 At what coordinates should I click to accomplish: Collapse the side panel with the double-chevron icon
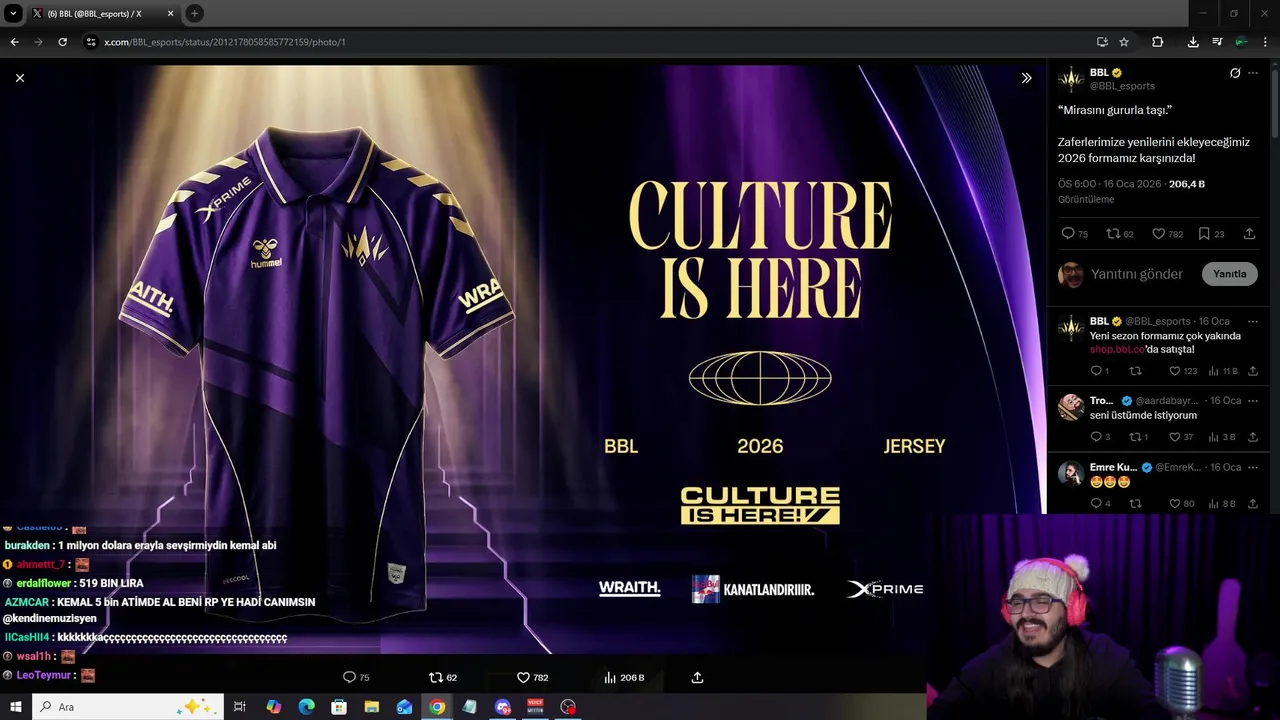tap(1026, 78)
